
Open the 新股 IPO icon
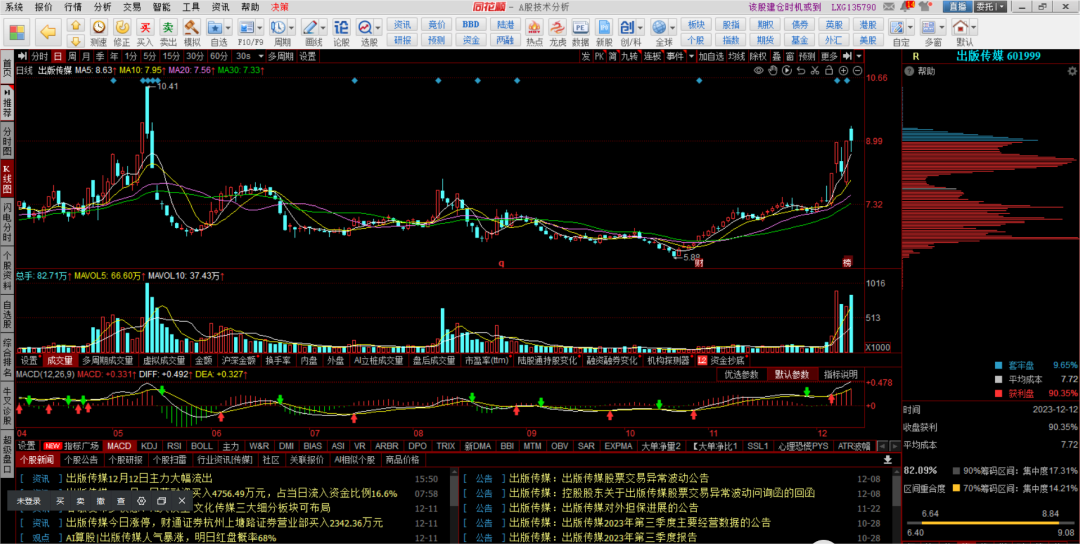pyautogui.click(x=604, y=27)
